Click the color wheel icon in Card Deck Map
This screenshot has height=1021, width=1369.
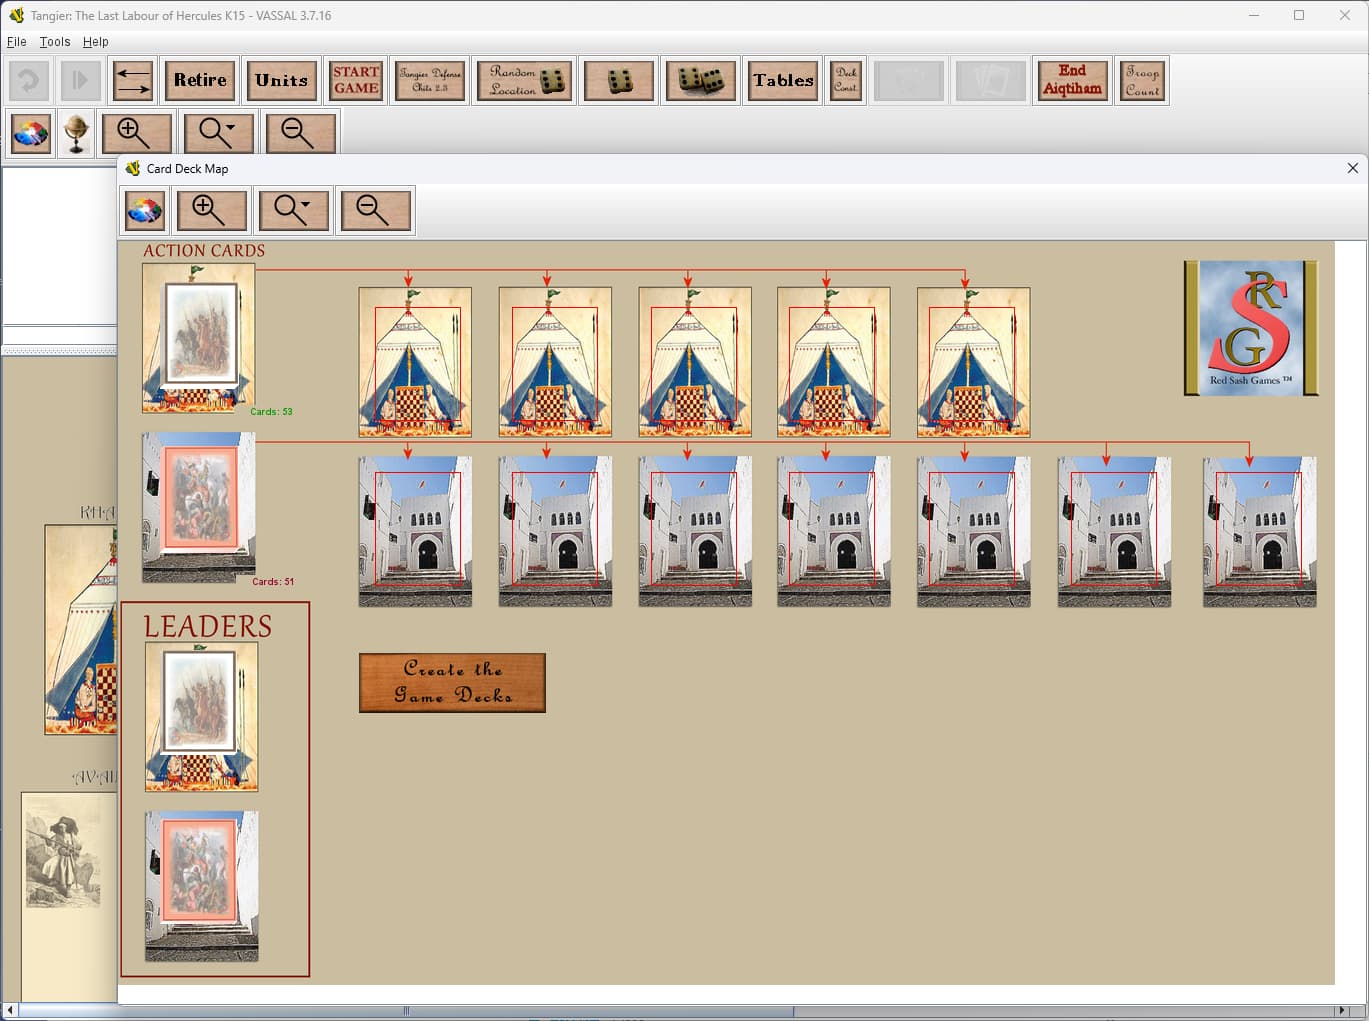point(145,211)
